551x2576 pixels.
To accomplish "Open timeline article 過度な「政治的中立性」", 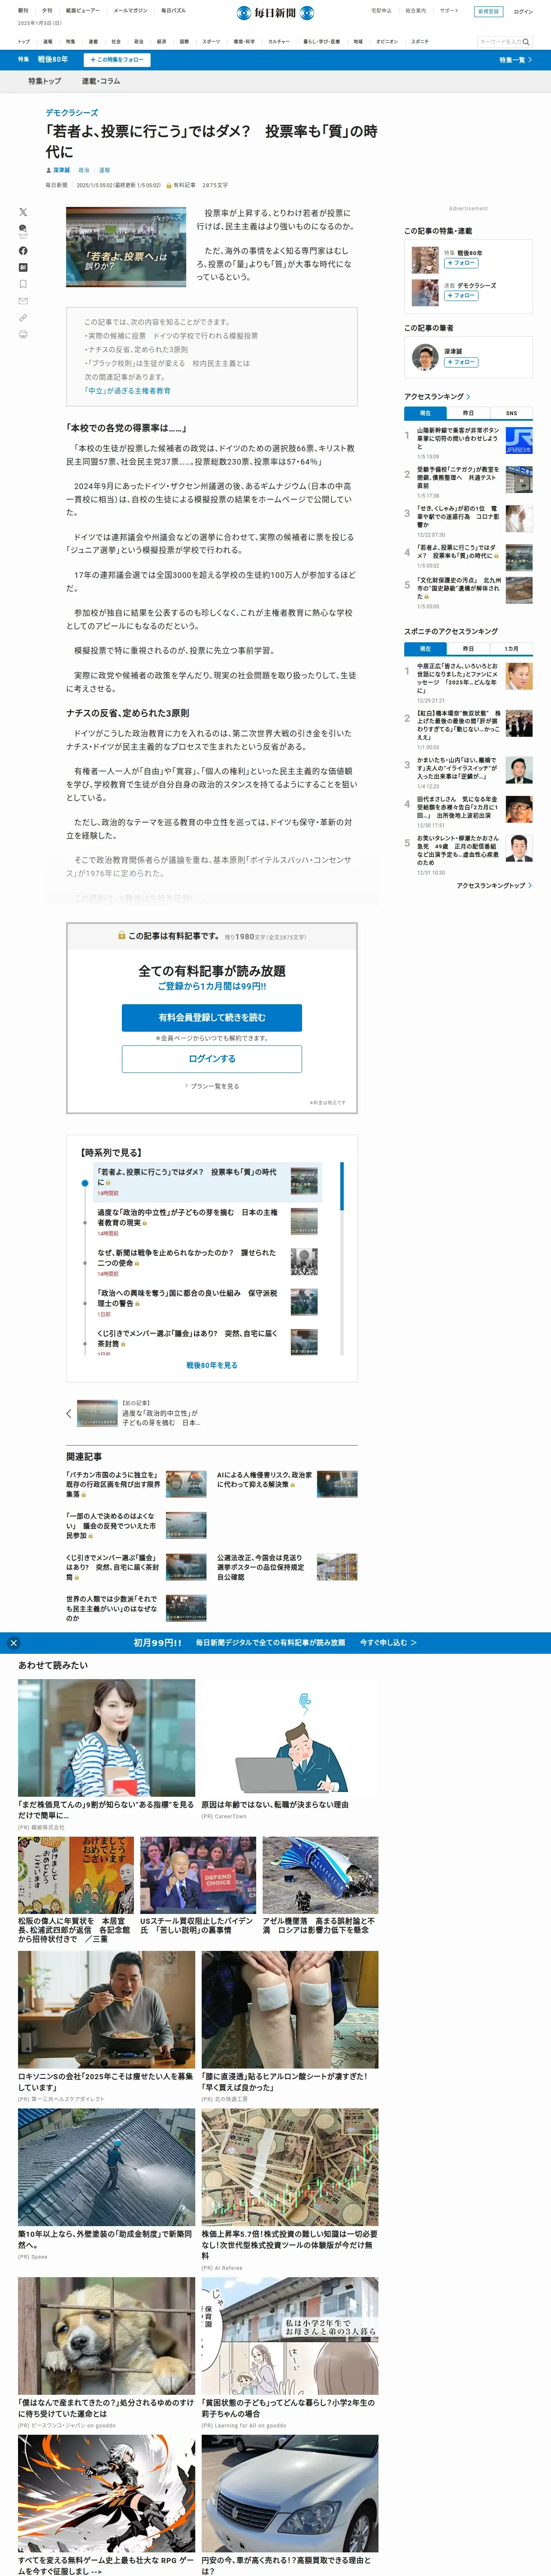I will (x=187, y=1217).
